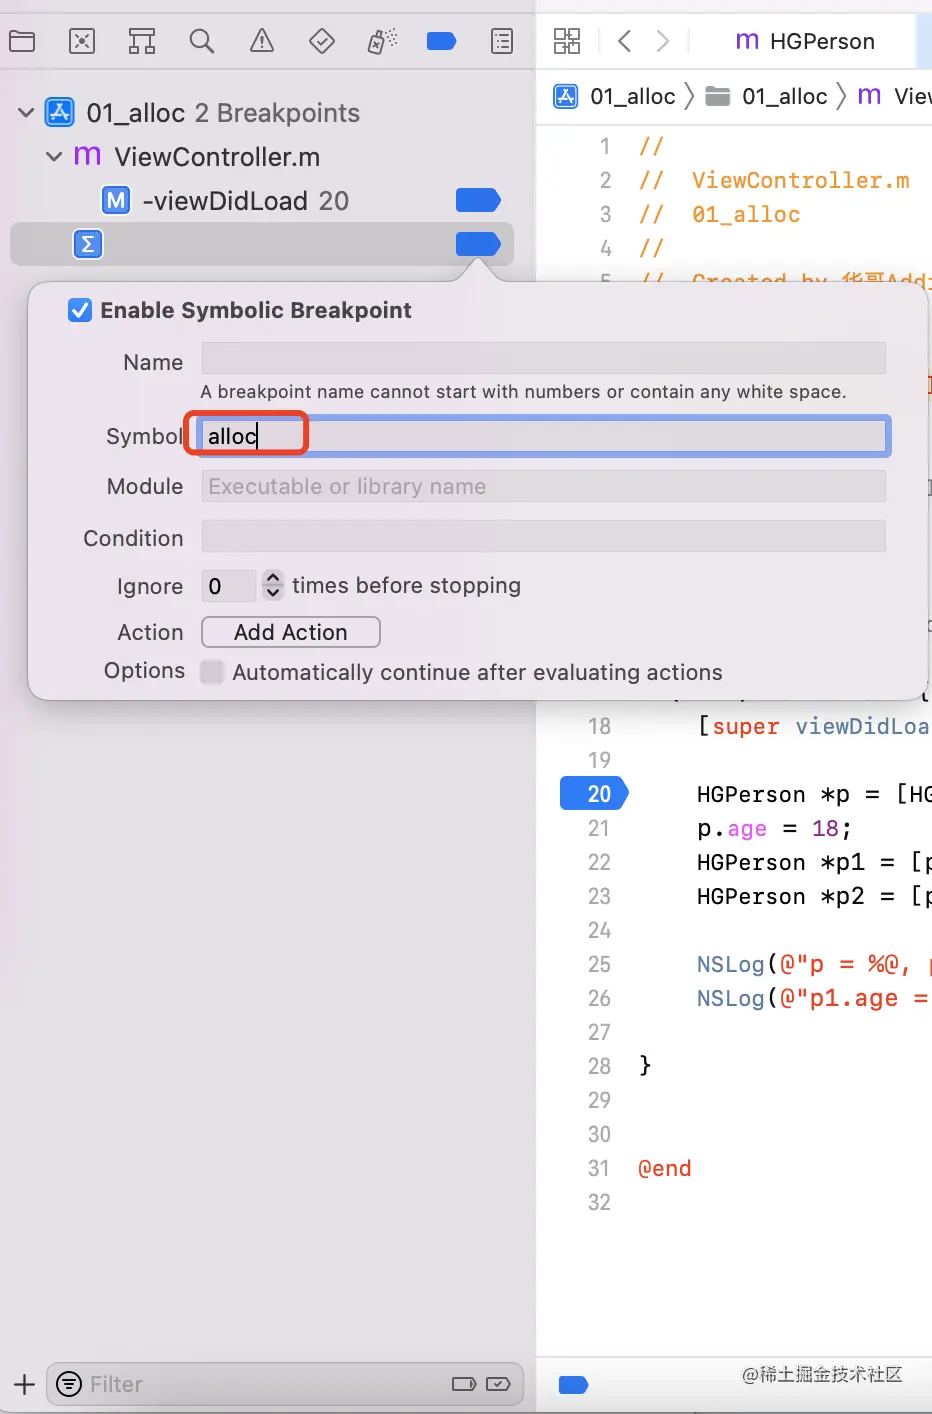
Task: Open the Test navigator diamond icon
Action: coord(322,41)
